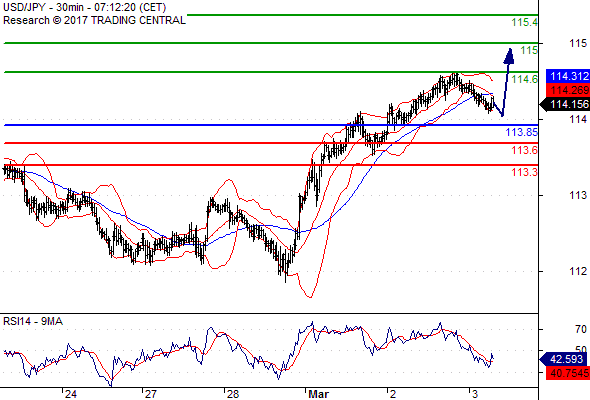
Task: Click the 113.3 red support label
Action: pos(525,172)
